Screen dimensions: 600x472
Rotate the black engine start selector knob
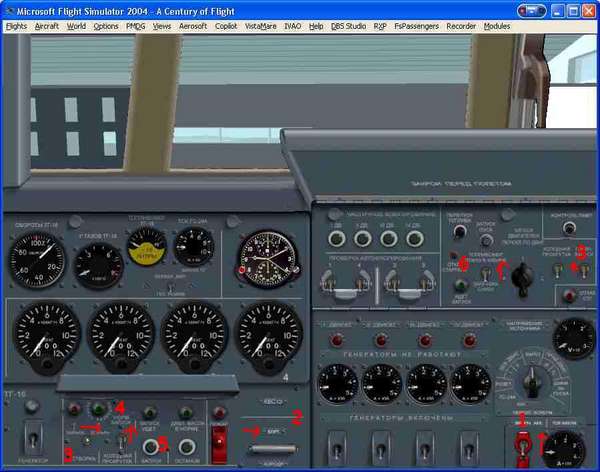point(522,278)
